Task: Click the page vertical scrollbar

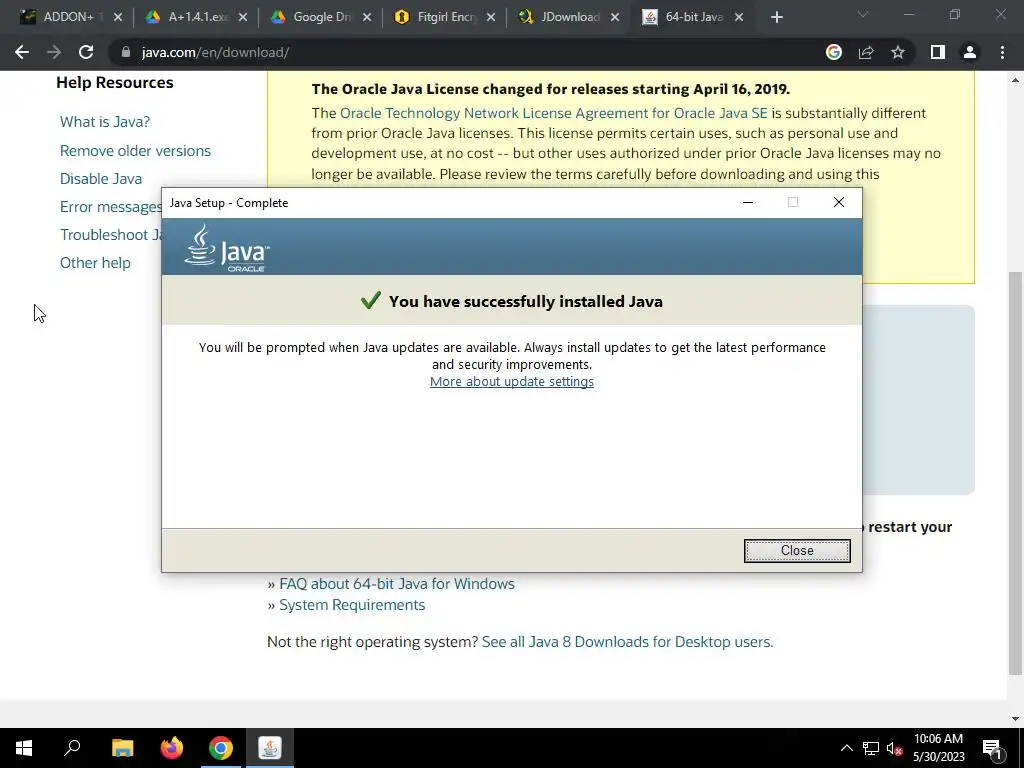Action: pyautogui.click(x=1015, y=473)
